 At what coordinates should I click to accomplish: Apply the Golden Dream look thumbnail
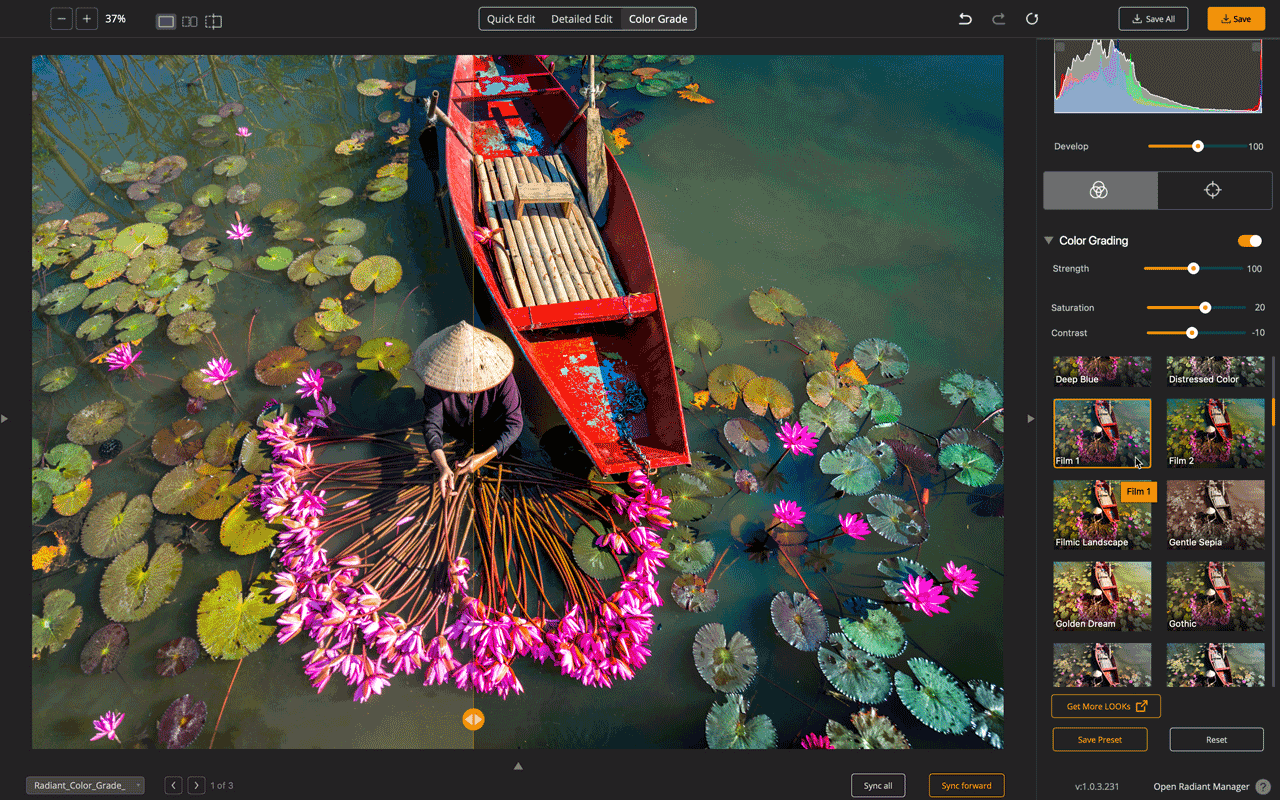[1102, 596]
